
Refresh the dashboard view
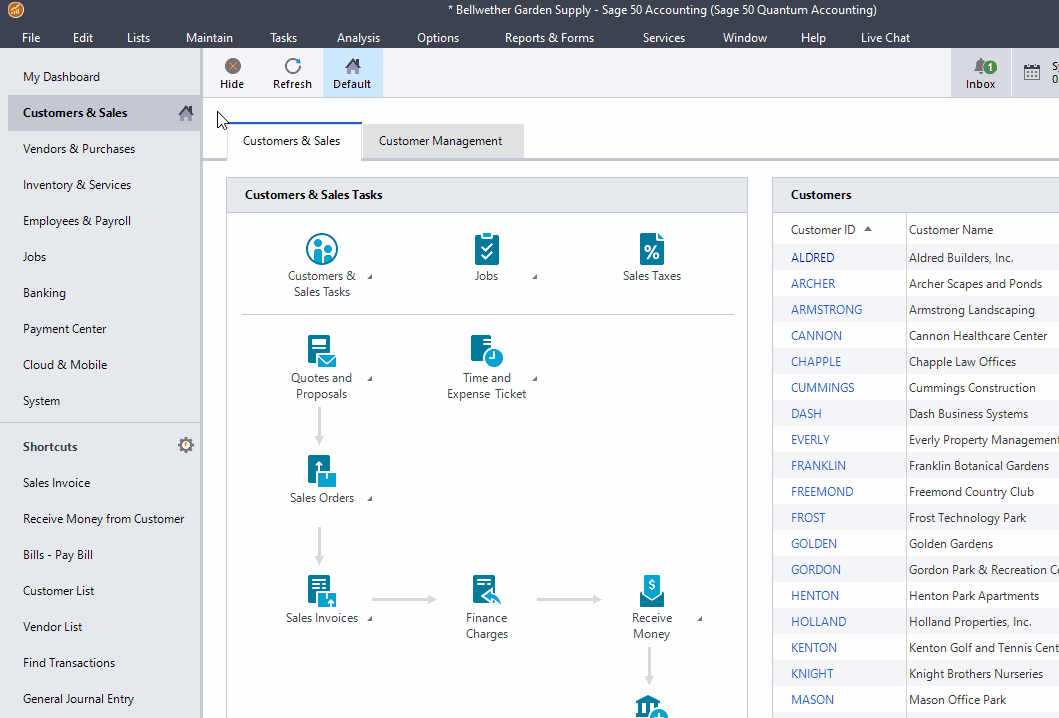[292, 70]
